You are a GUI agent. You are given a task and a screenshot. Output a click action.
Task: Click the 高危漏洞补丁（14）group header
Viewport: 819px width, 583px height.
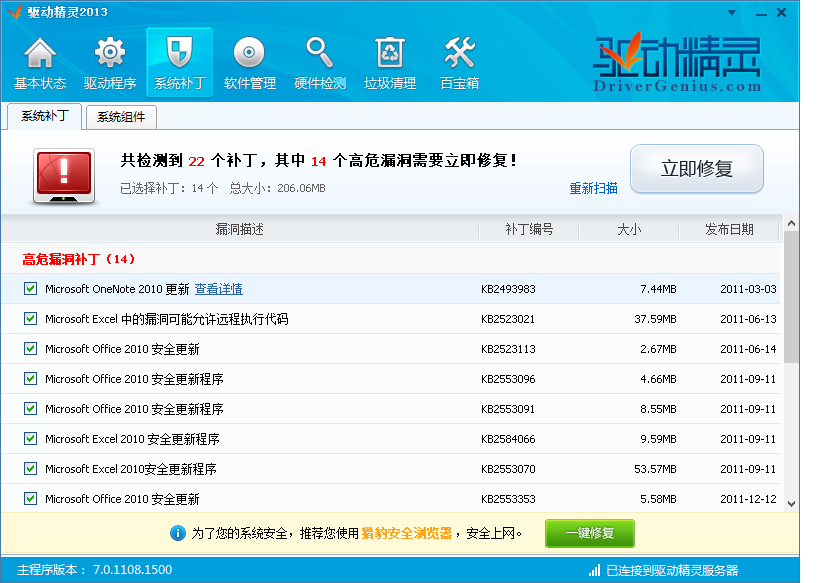pyautogui.click(x=79, y=259)
